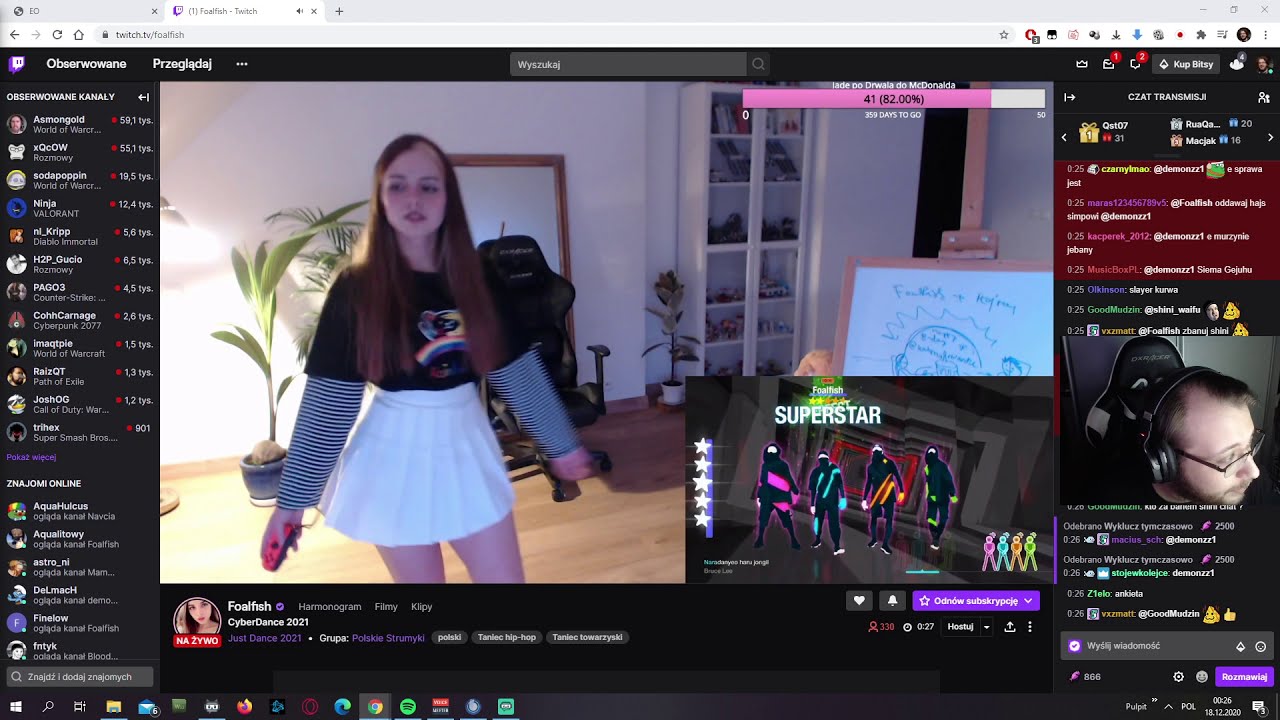Open the three-dots more menu in Twitch nav

pyautogui.click(x=242, y=64)
